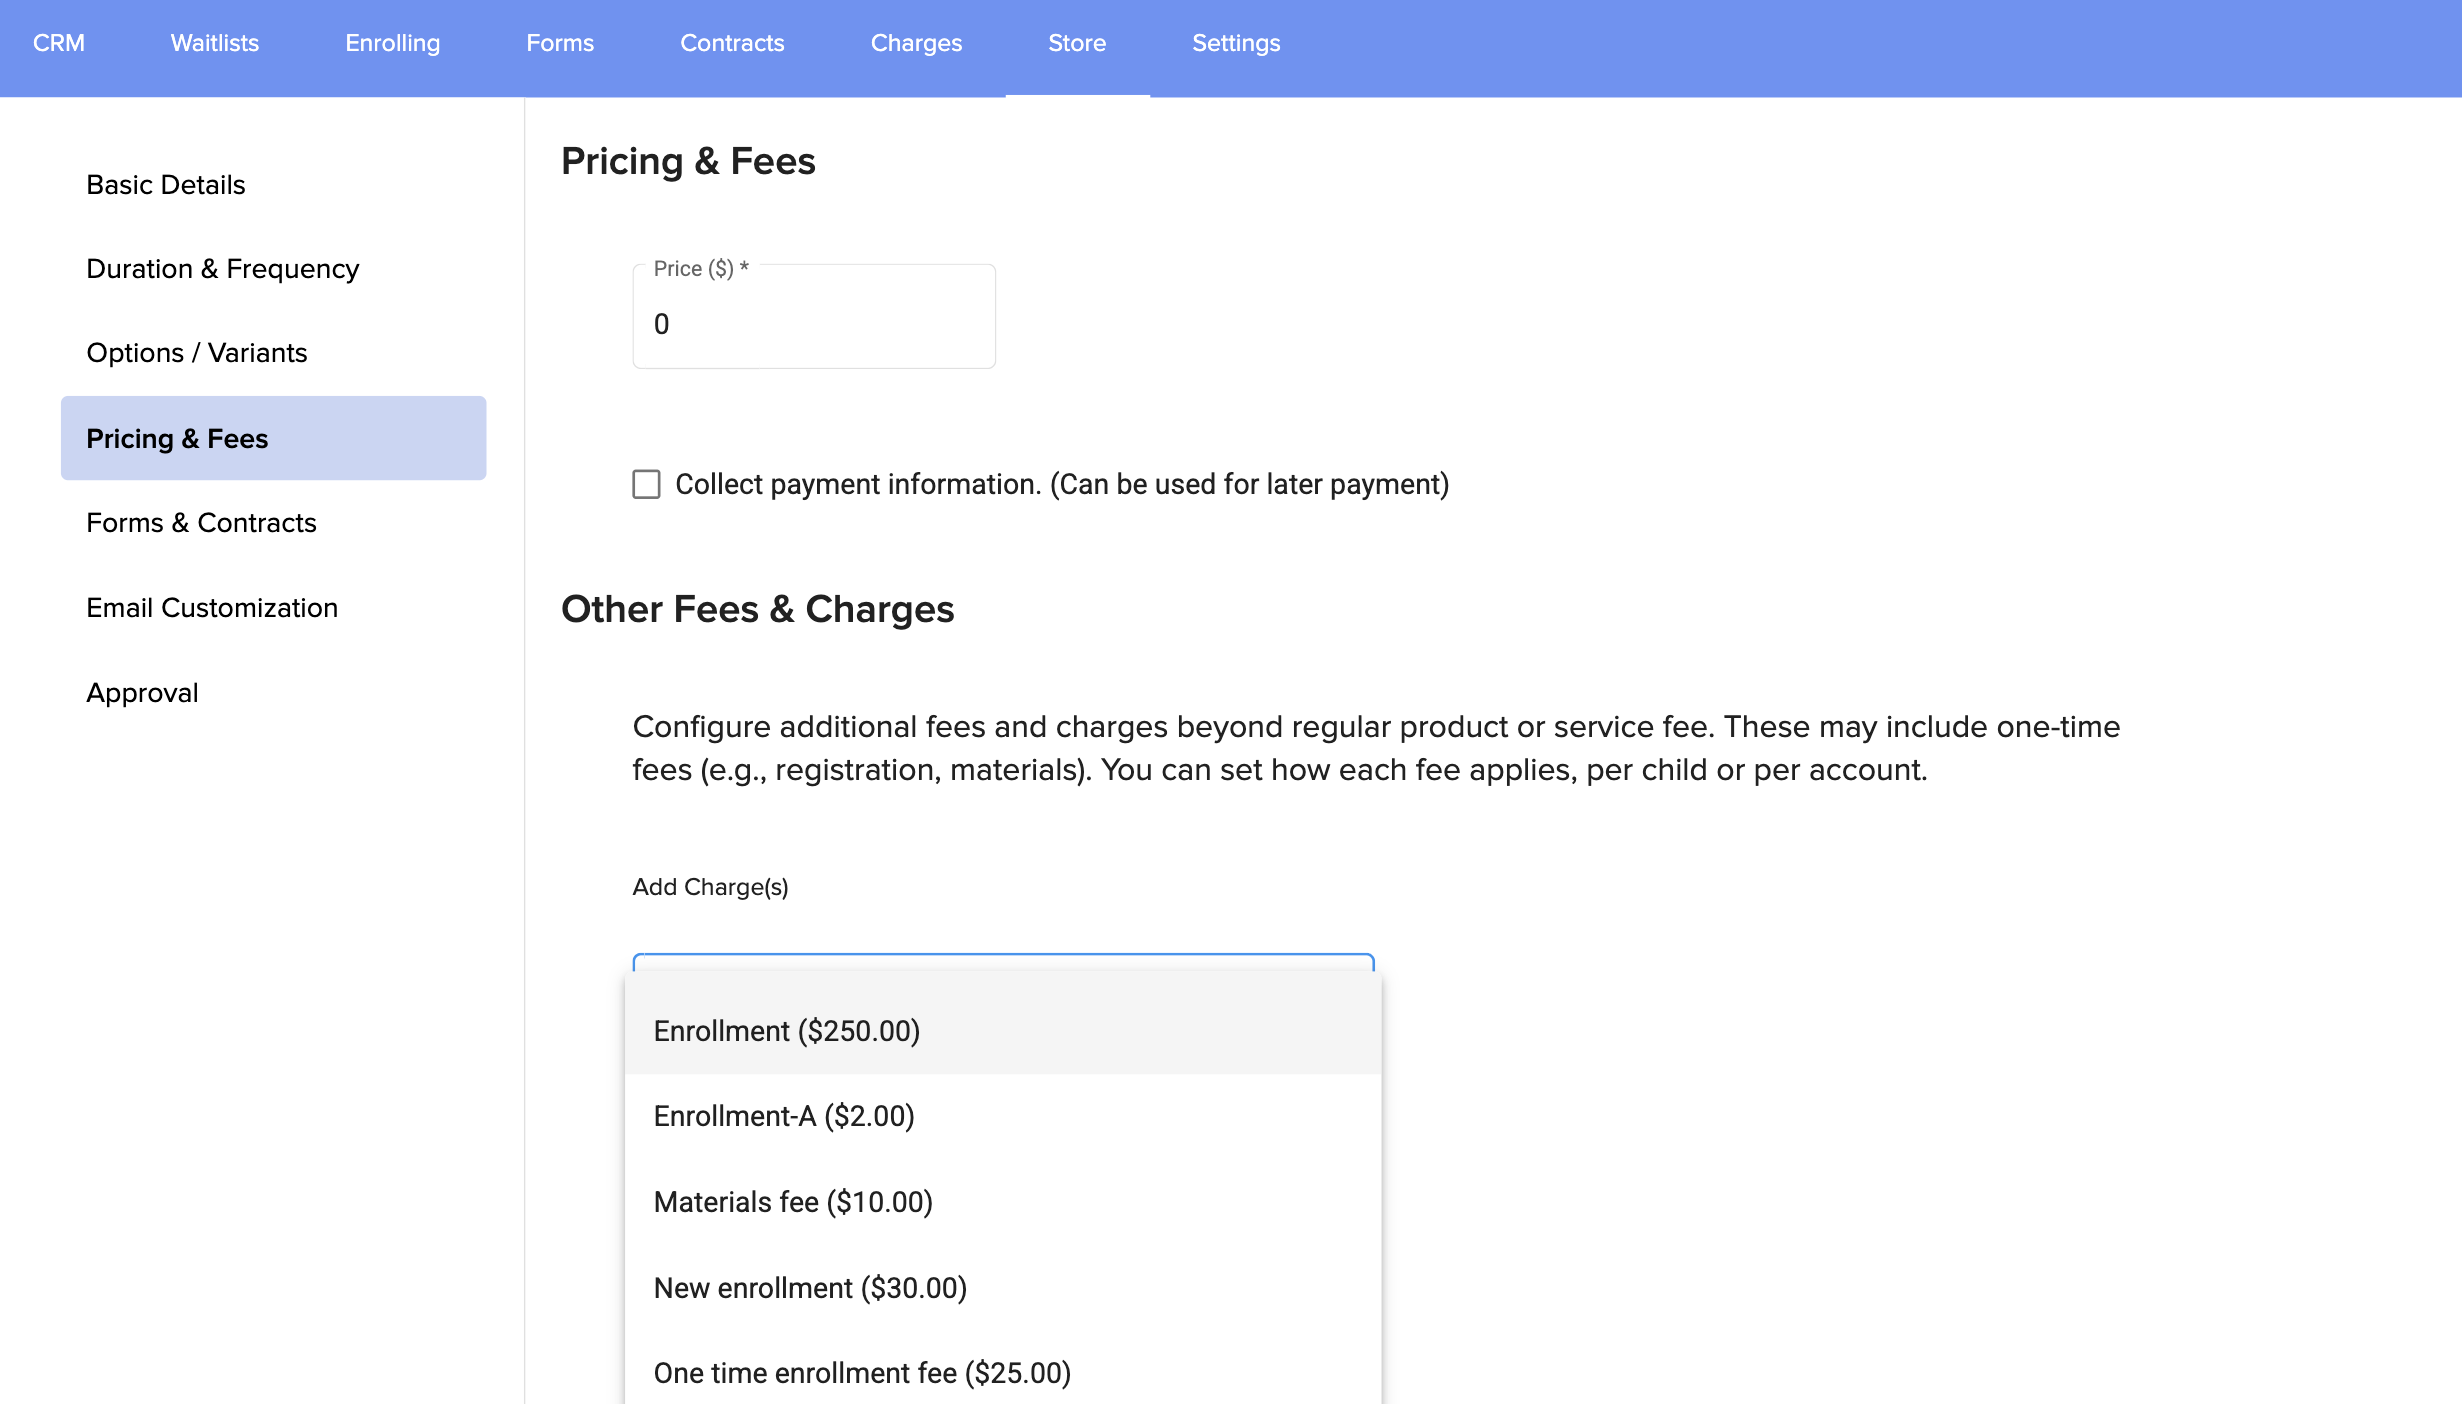Go to Options / Variants section

click(x=196, y=353)
